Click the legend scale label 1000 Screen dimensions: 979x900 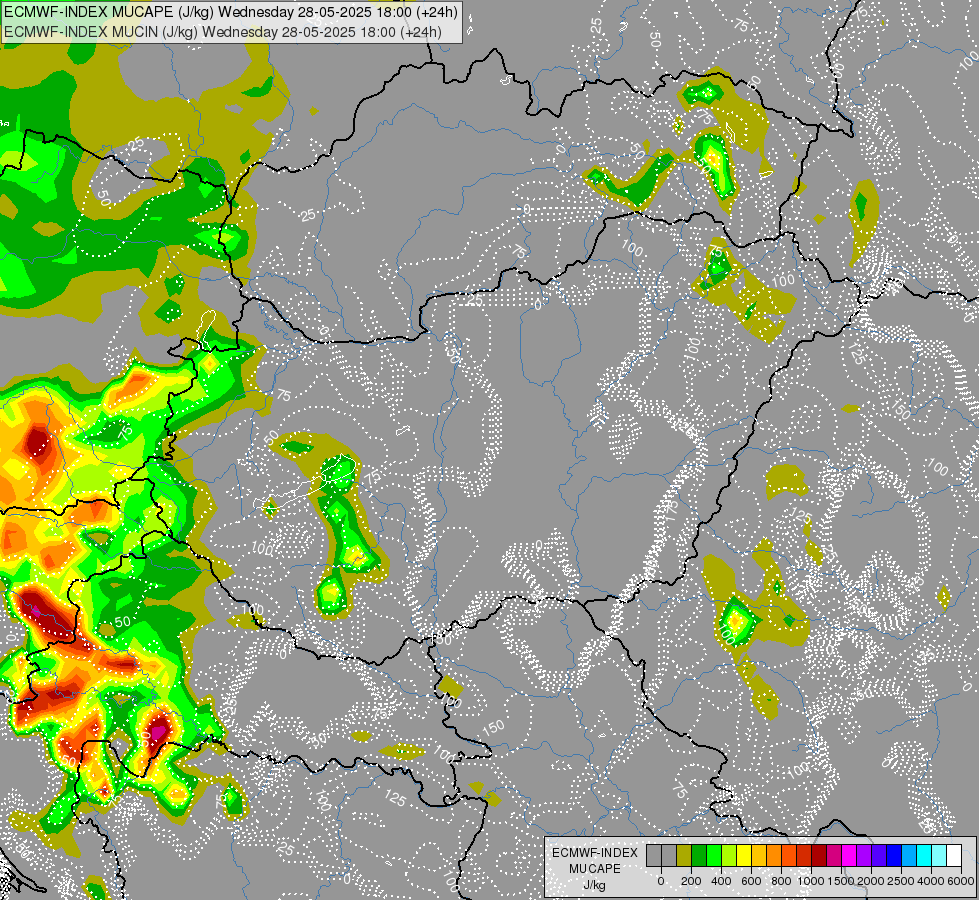[x=811, y=881]
